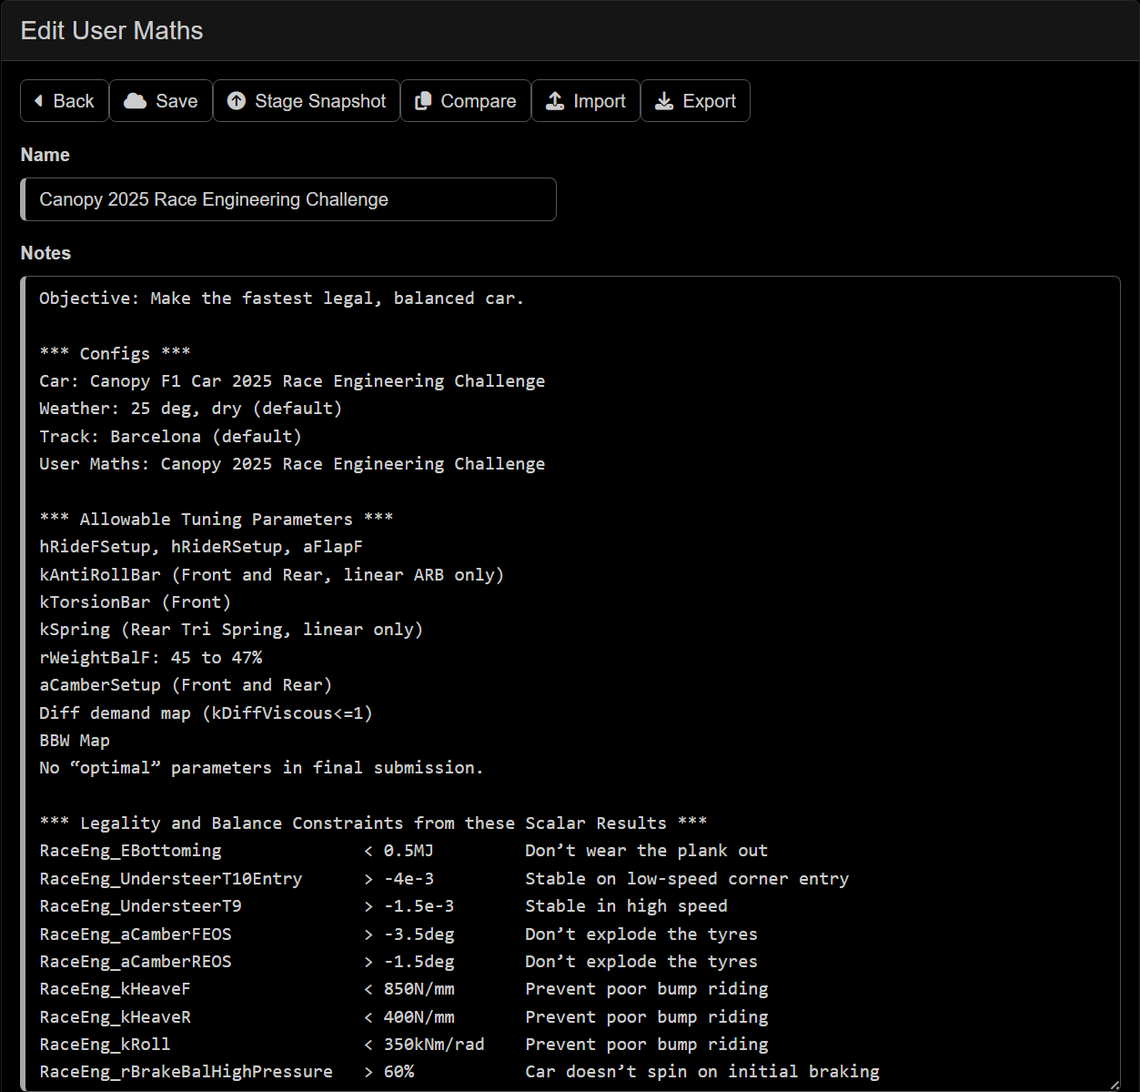Click 'Car doesn't spin on initial braking' comment
Viewport: 1140px width, 1092px height.
point(702,1072)
